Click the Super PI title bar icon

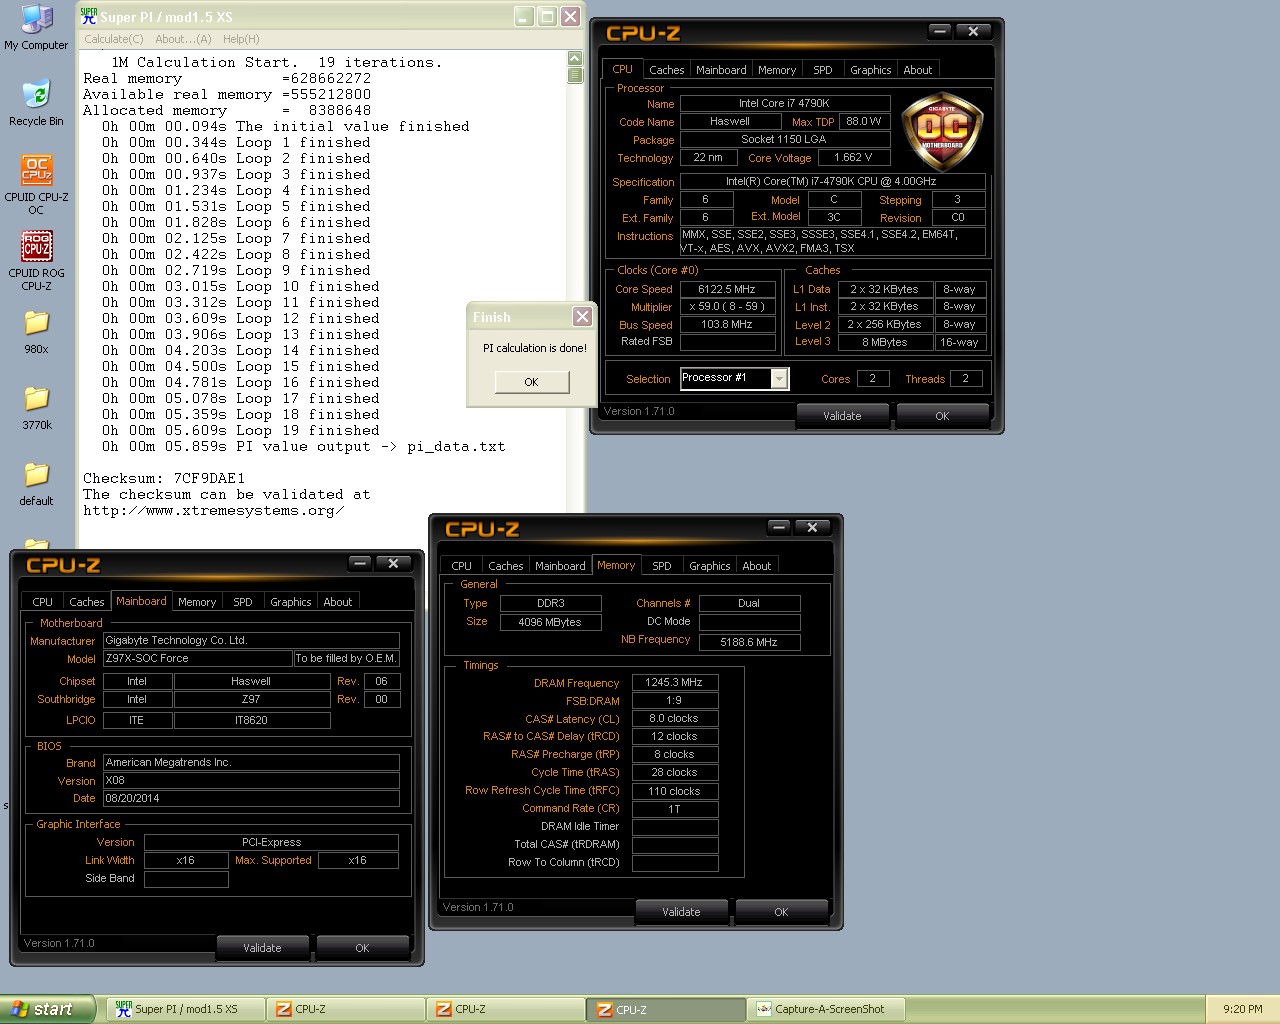(89, 16)
